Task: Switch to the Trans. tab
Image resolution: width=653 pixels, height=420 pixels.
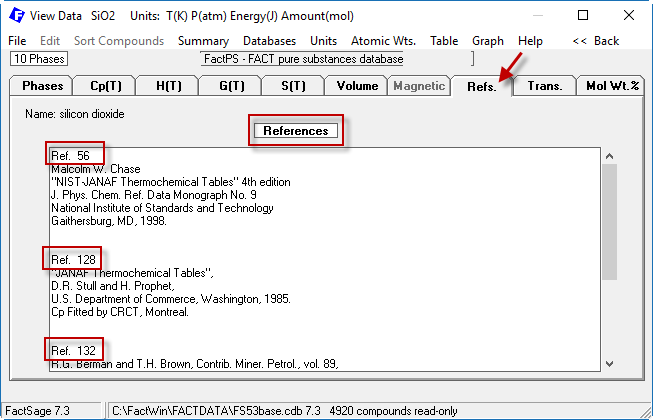Action: tap(545, 86)
